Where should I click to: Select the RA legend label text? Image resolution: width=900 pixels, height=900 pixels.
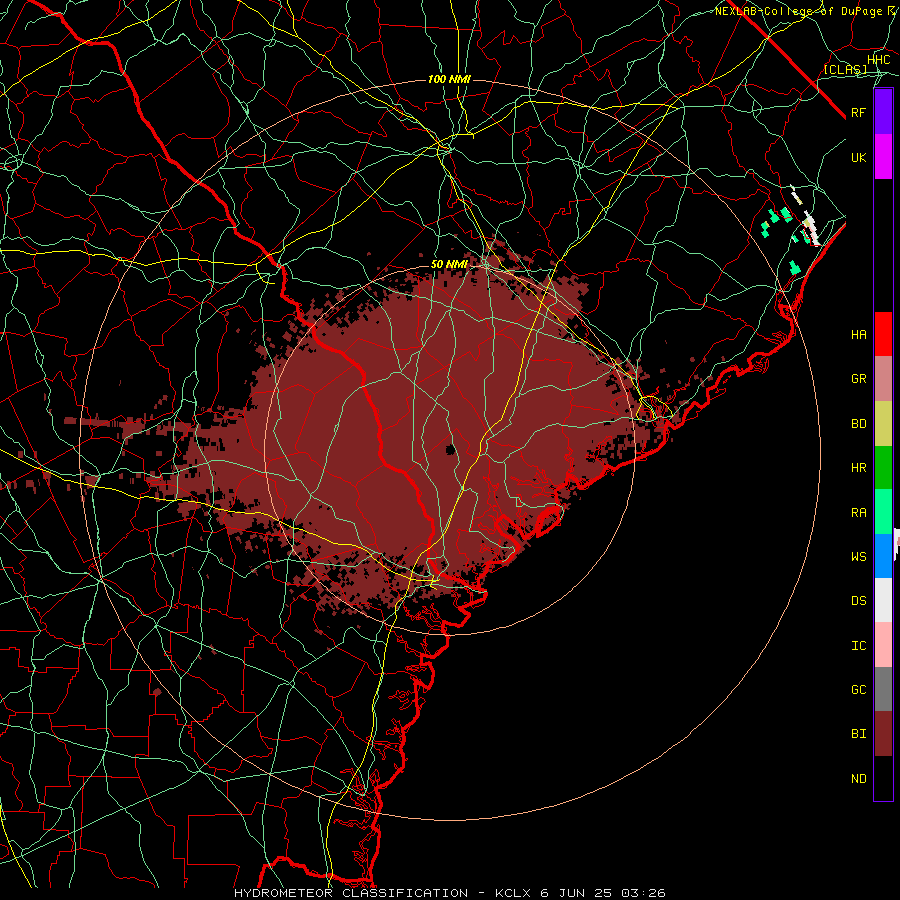click(859, 513)
